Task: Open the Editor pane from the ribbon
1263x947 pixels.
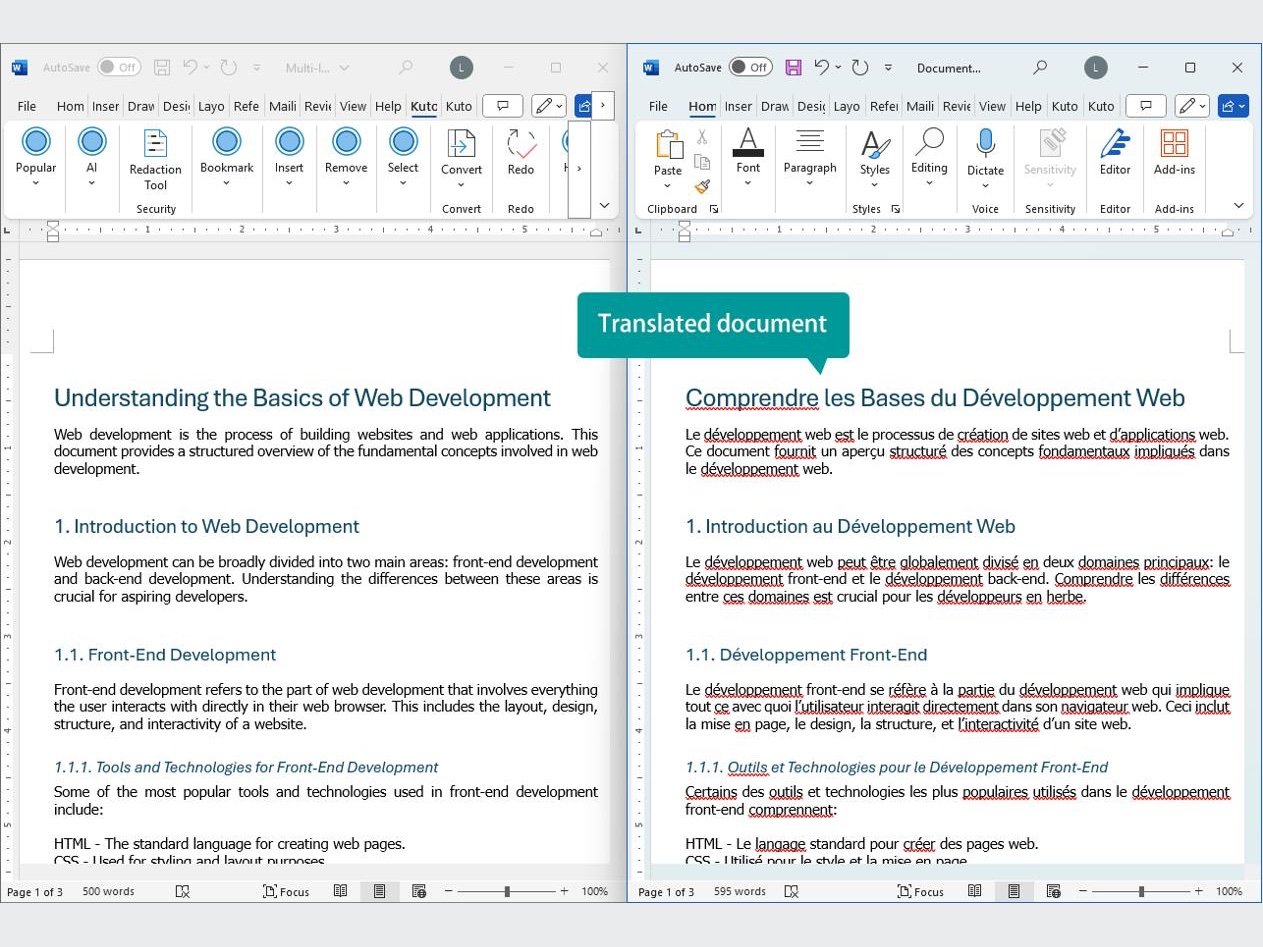Action: click(1115, 143)
